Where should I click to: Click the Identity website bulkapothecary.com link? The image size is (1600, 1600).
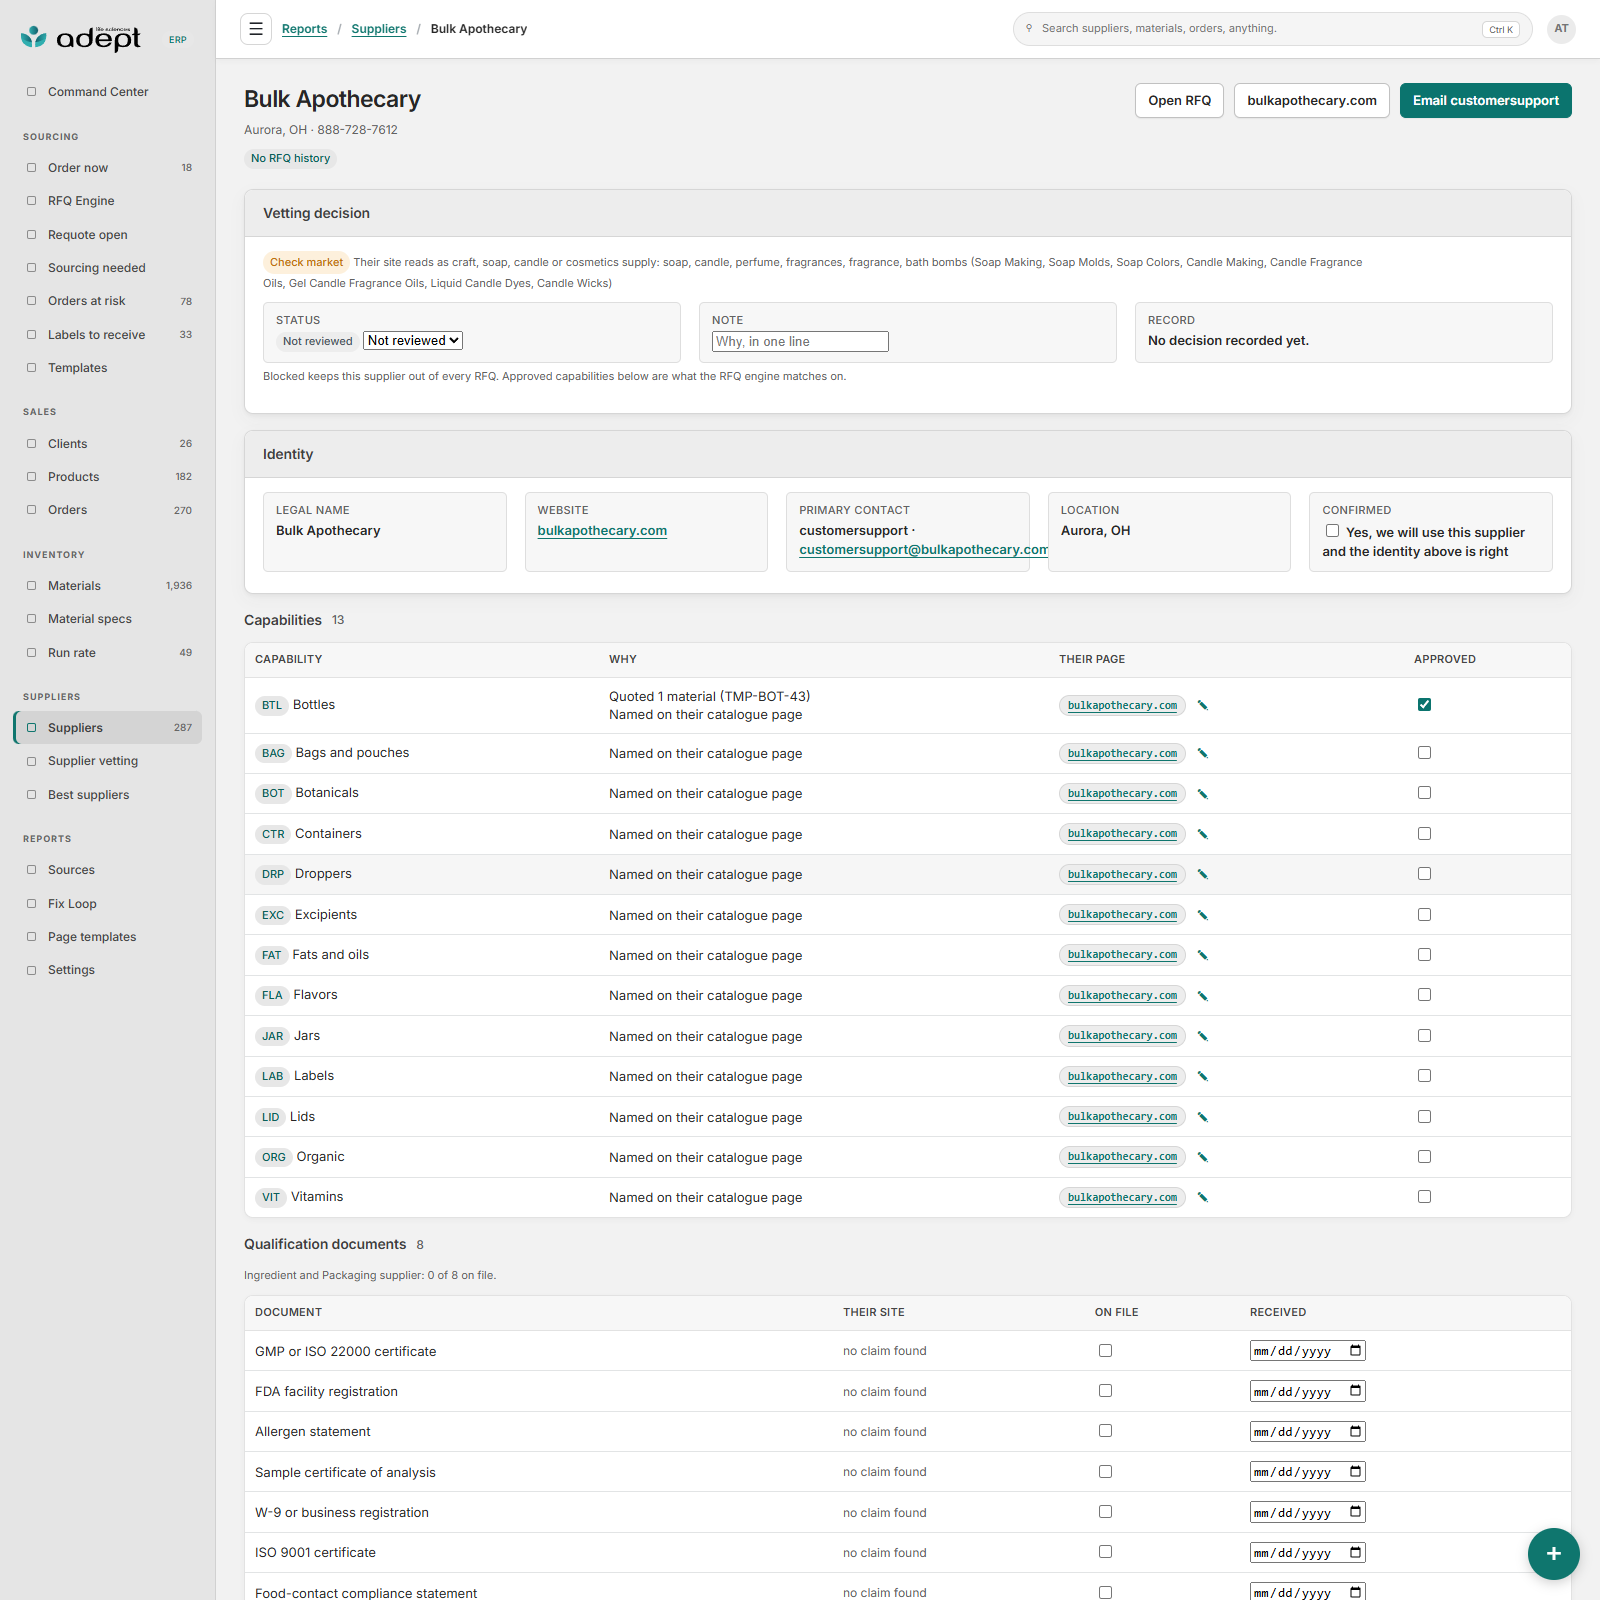pyautogui.click(x=602, y=531)
